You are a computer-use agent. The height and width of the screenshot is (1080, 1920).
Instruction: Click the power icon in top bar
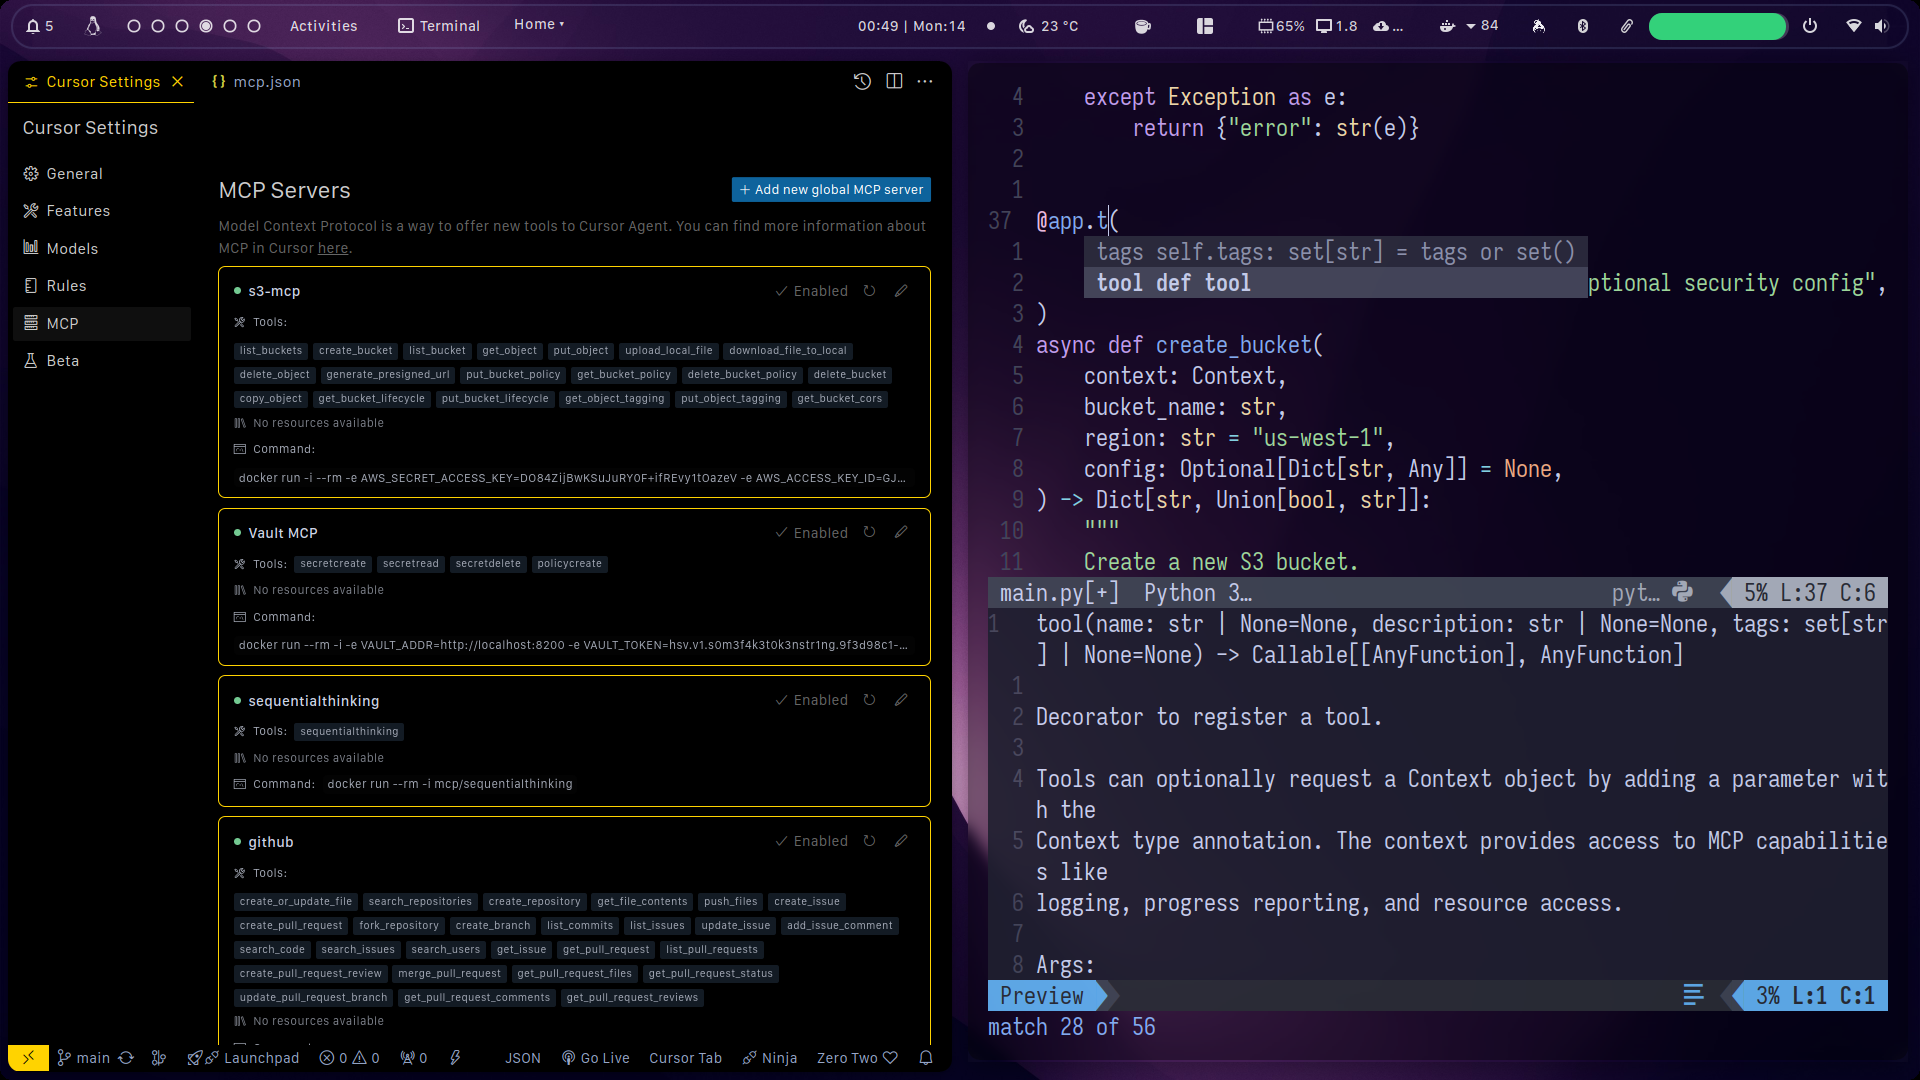point(1810,26)
